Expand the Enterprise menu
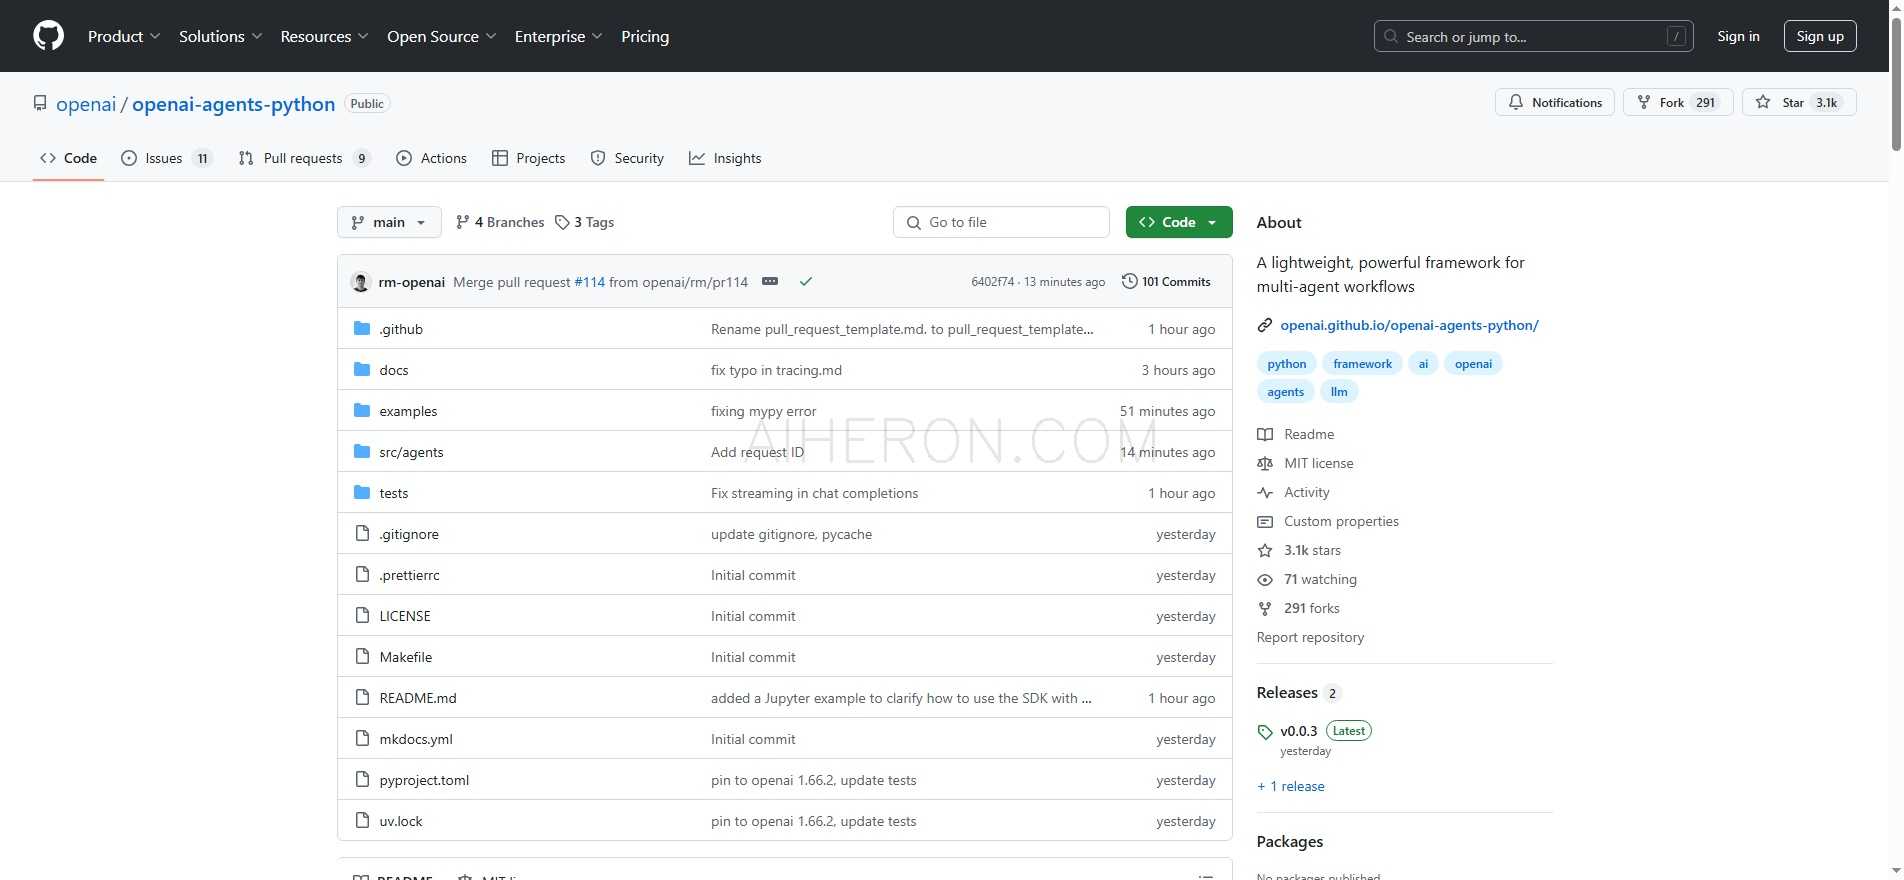Viewport: 1904px width, 880px height. (x=559, y=36)
